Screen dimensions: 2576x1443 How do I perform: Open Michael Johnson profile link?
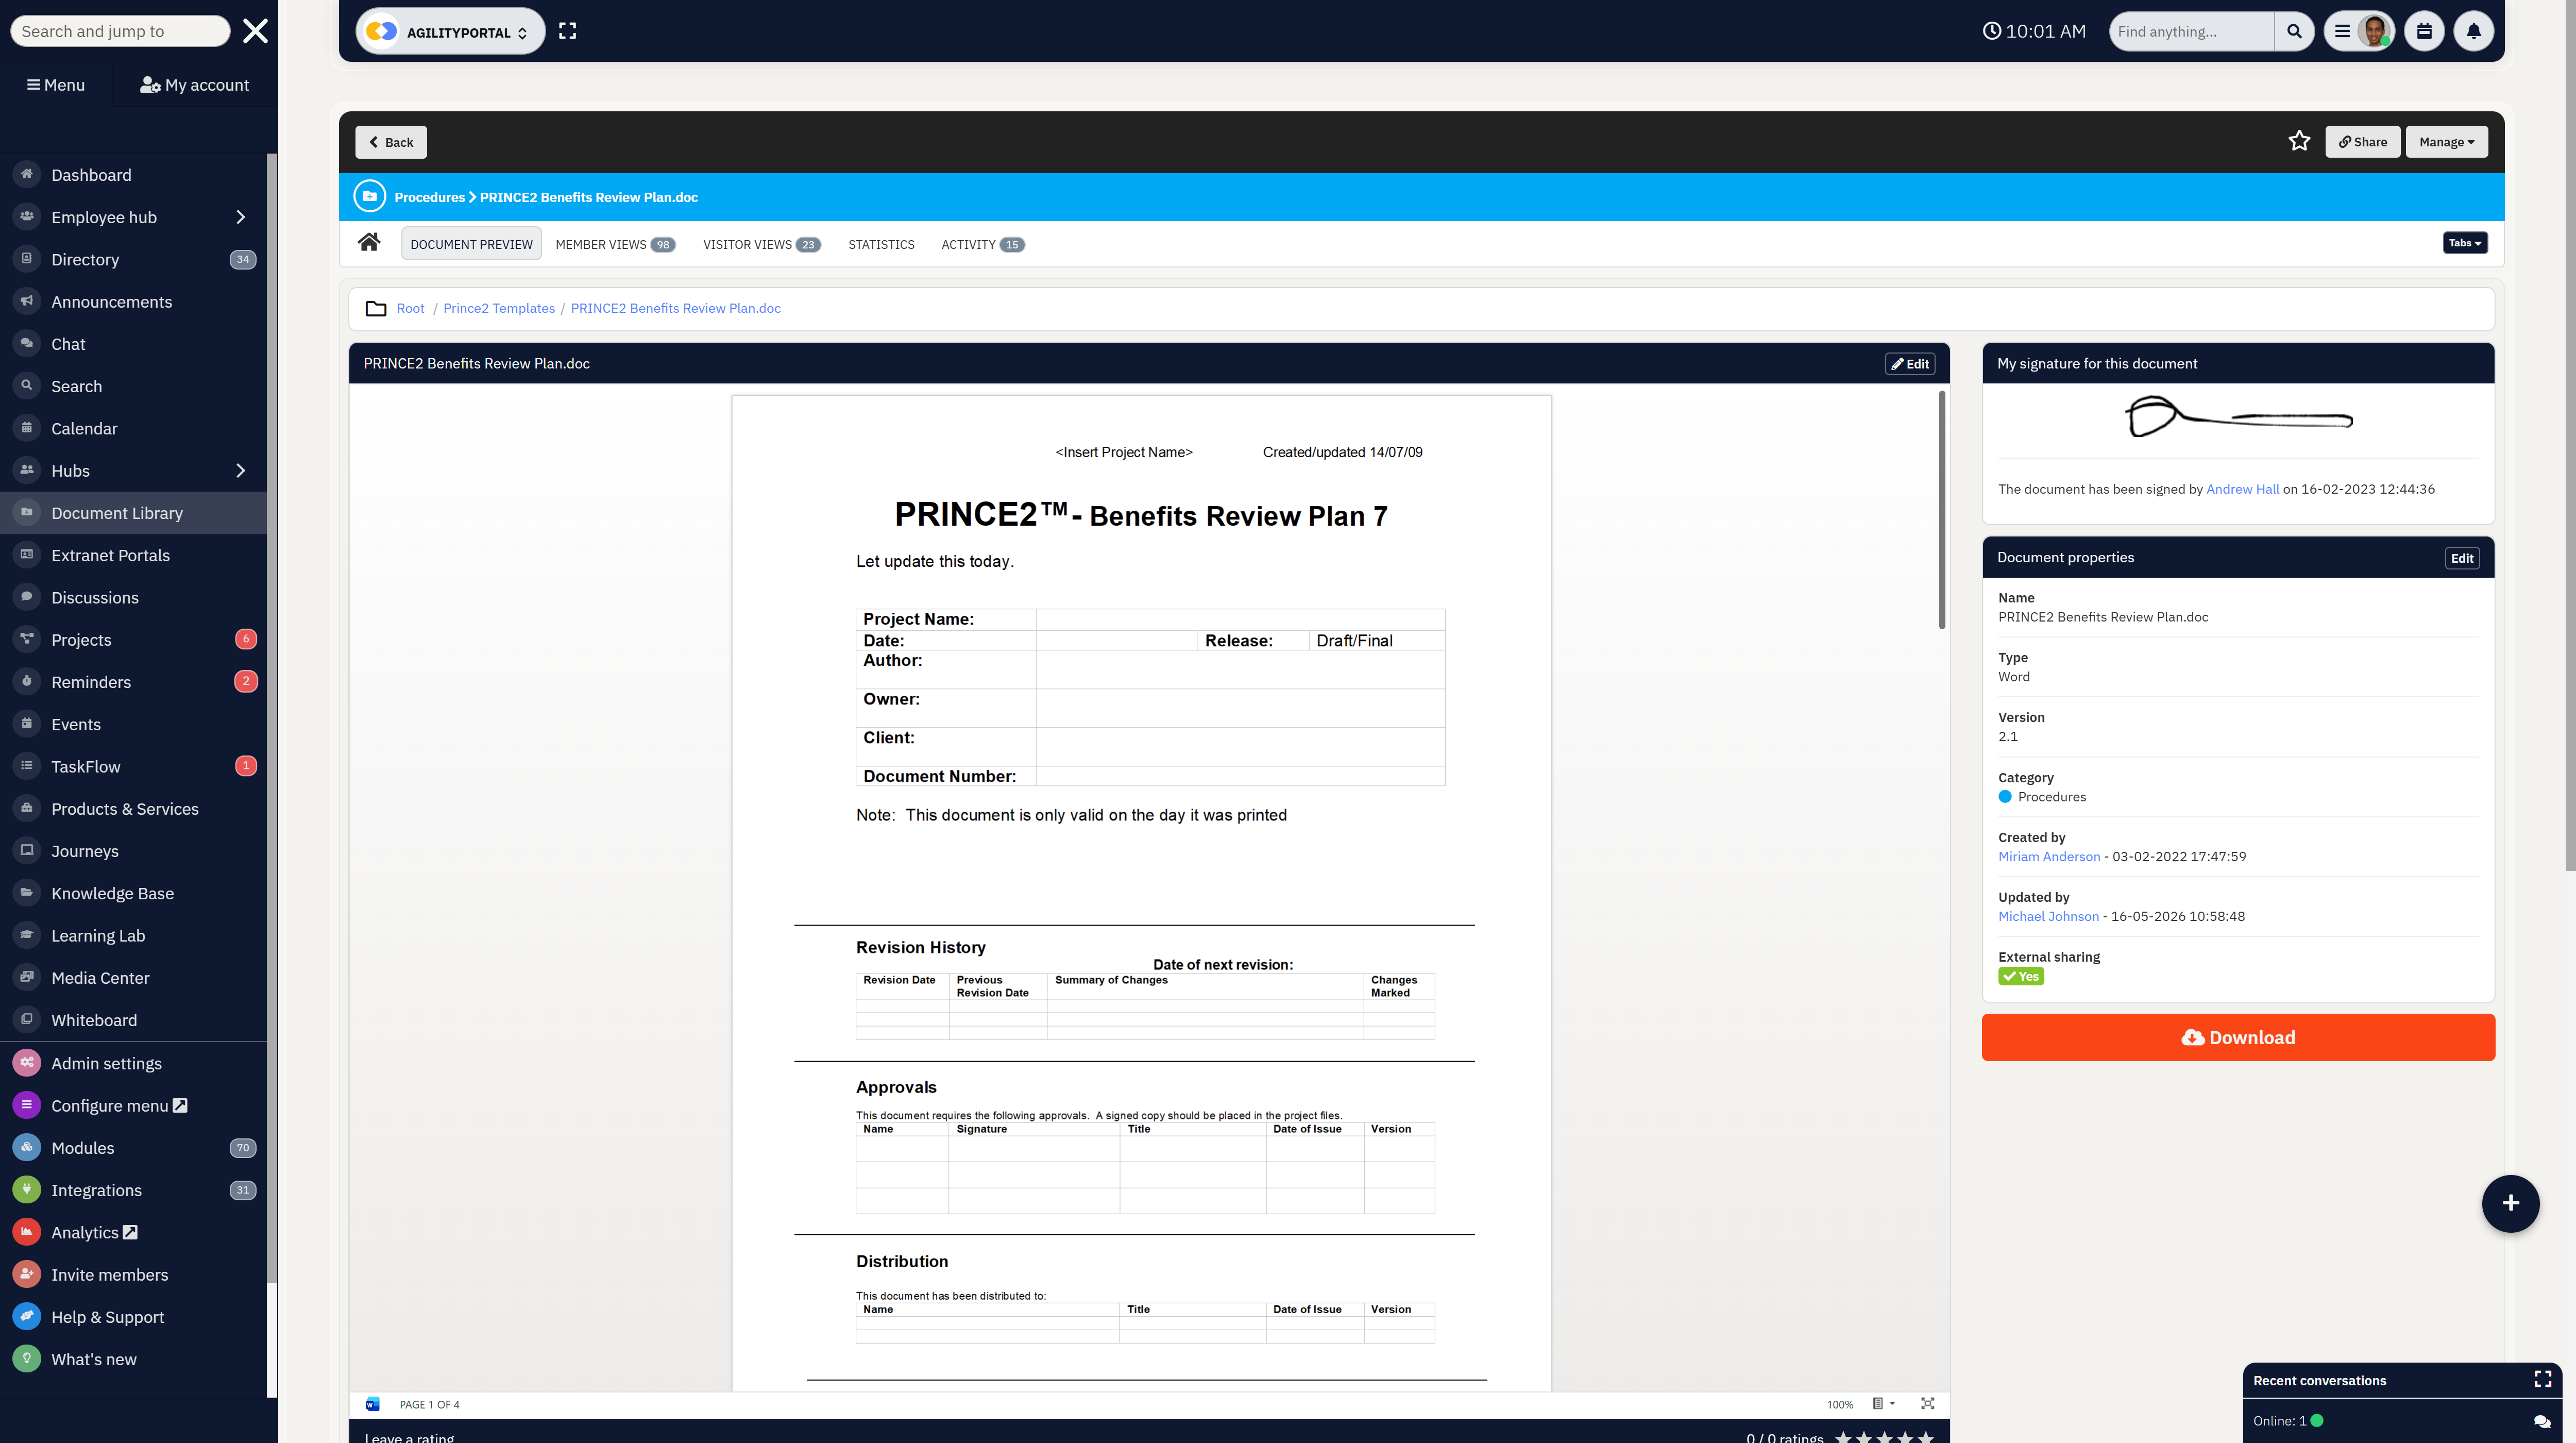click(2048, 916)
